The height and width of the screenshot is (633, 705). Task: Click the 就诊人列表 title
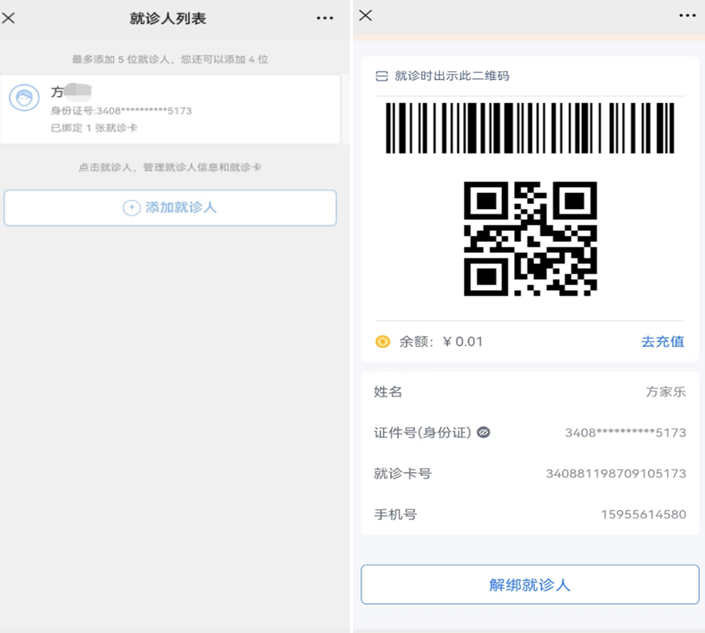[x=168, y=18]
